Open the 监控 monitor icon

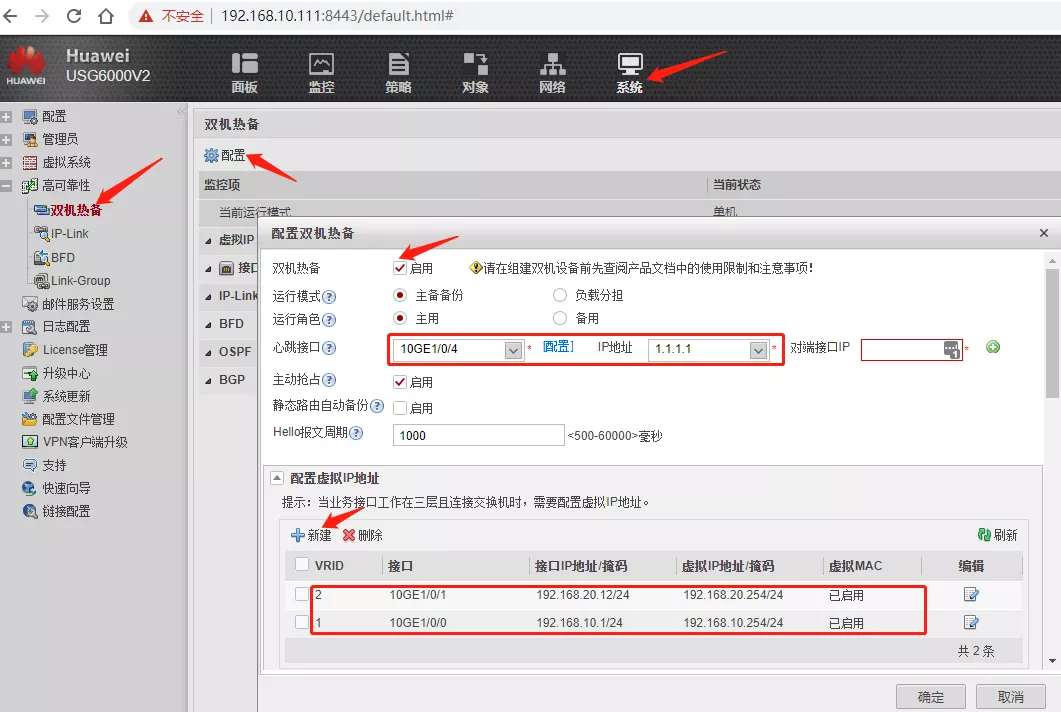321,65
